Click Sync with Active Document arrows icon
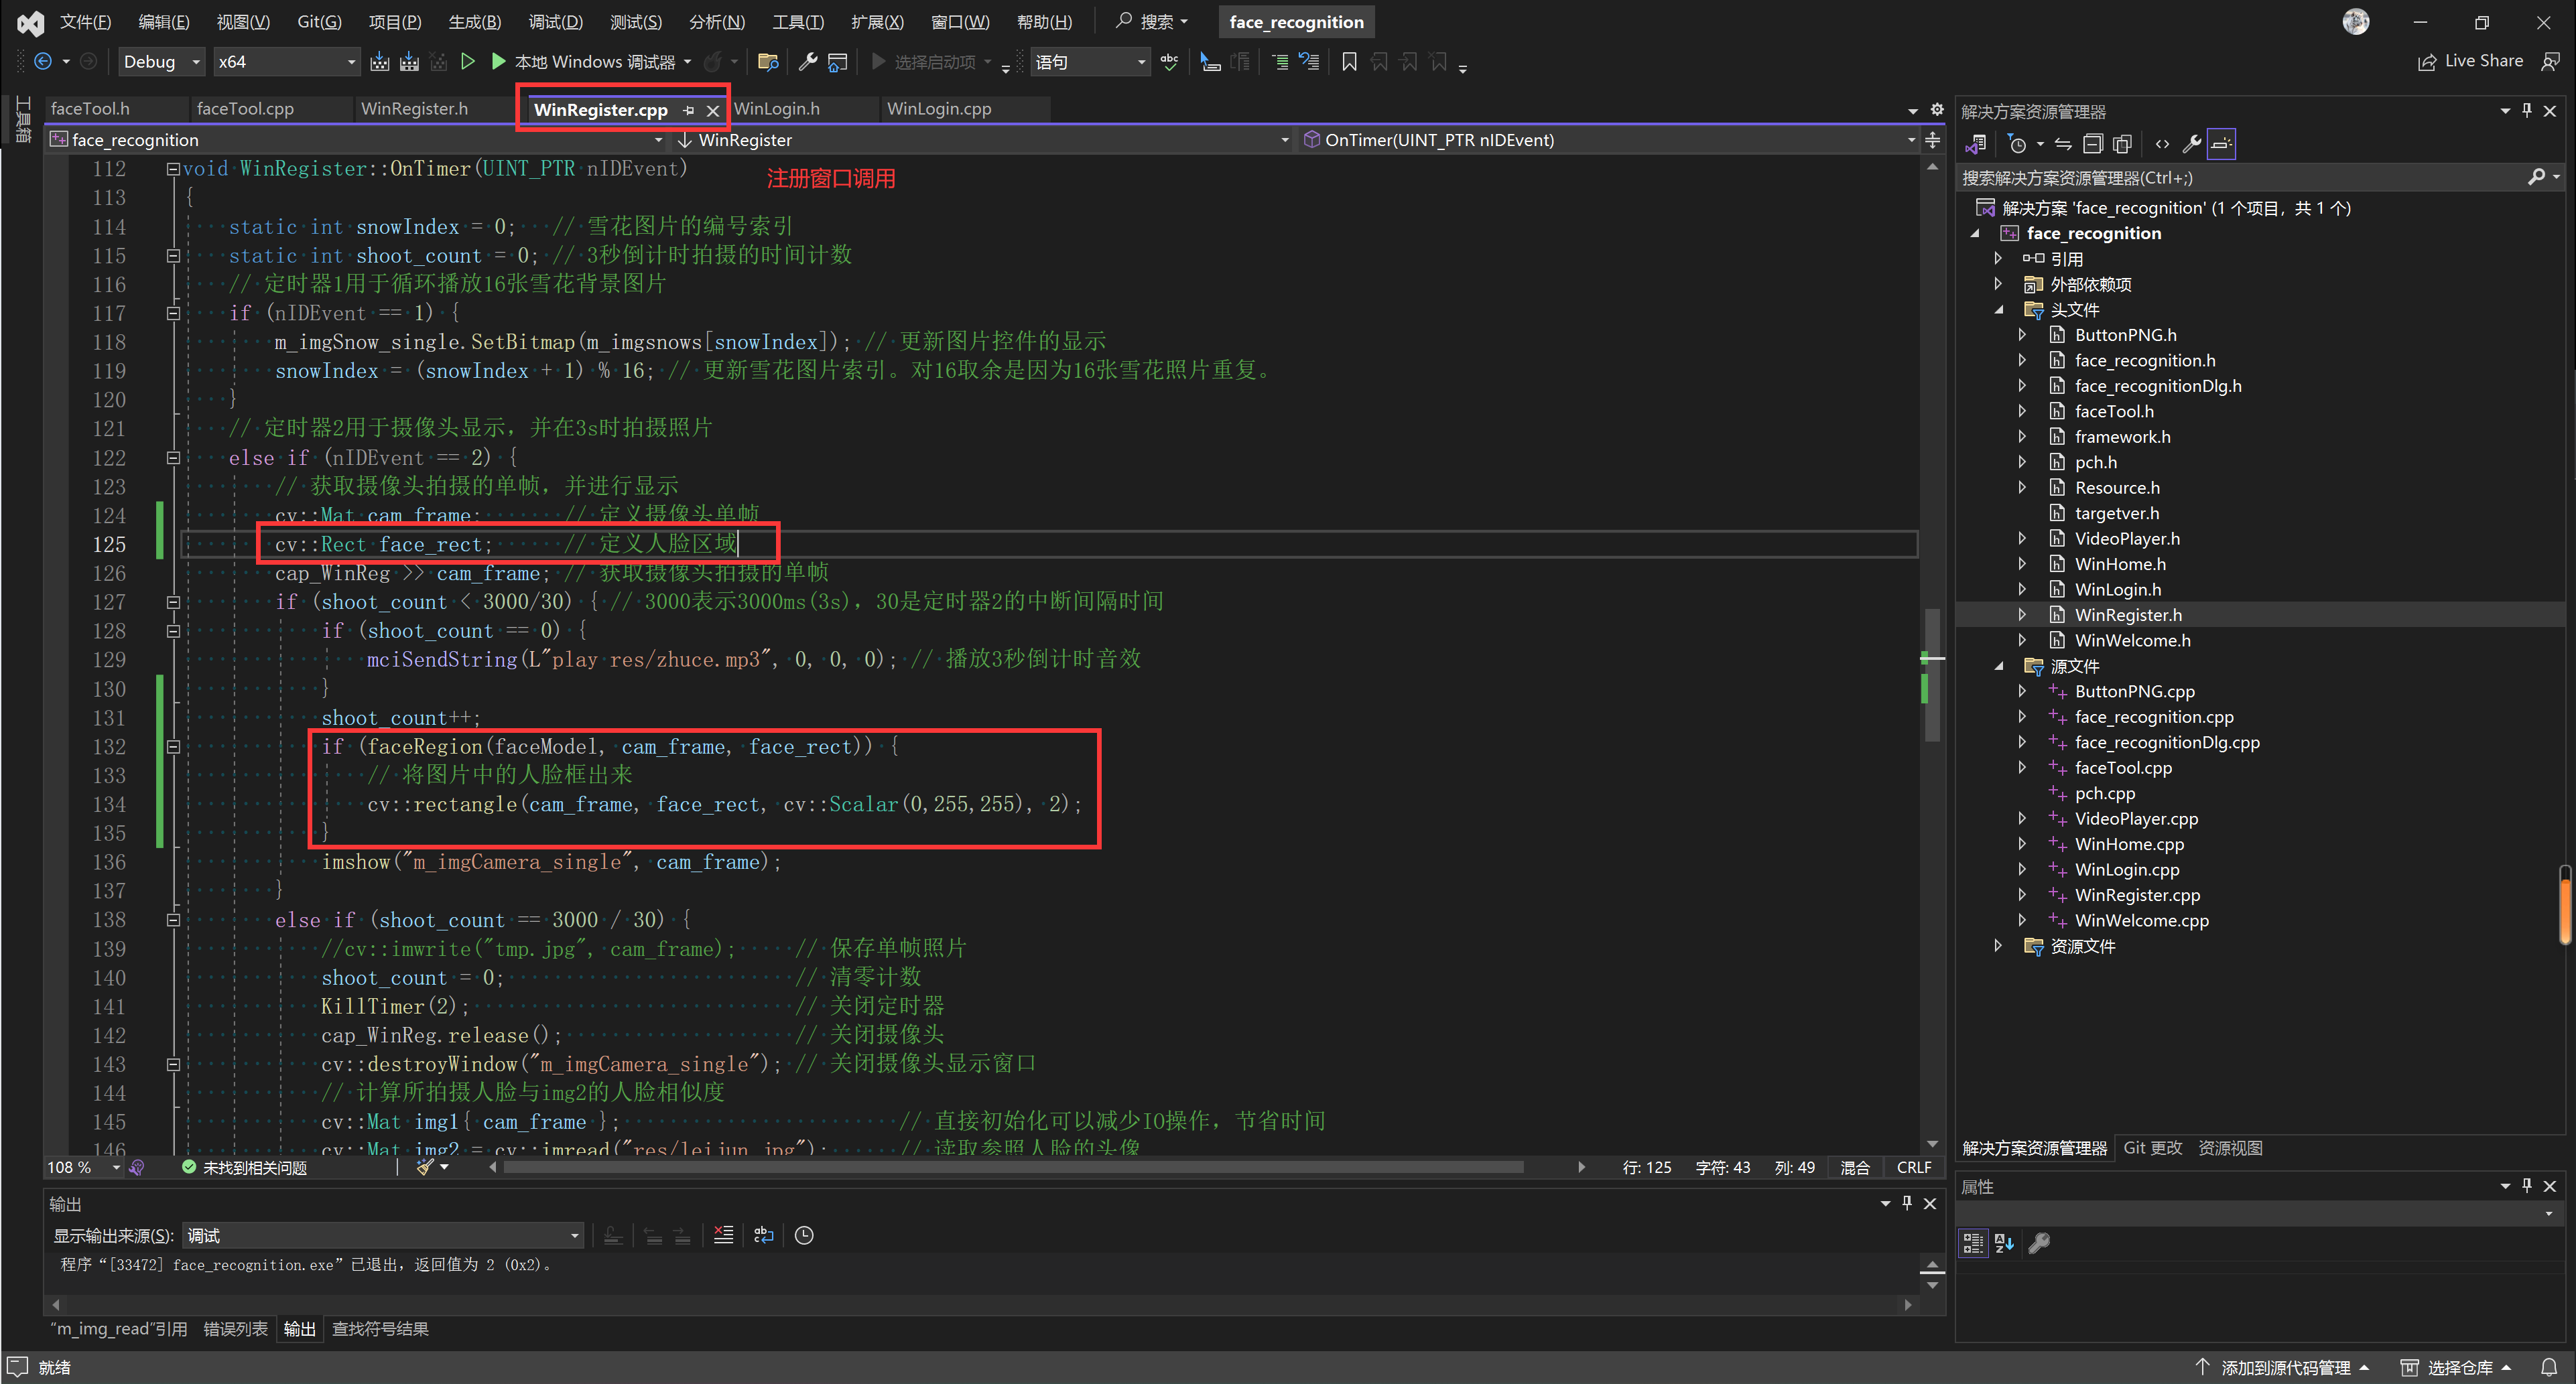The width and height of the screenshot is (2576, 1384). (2063, 144)
